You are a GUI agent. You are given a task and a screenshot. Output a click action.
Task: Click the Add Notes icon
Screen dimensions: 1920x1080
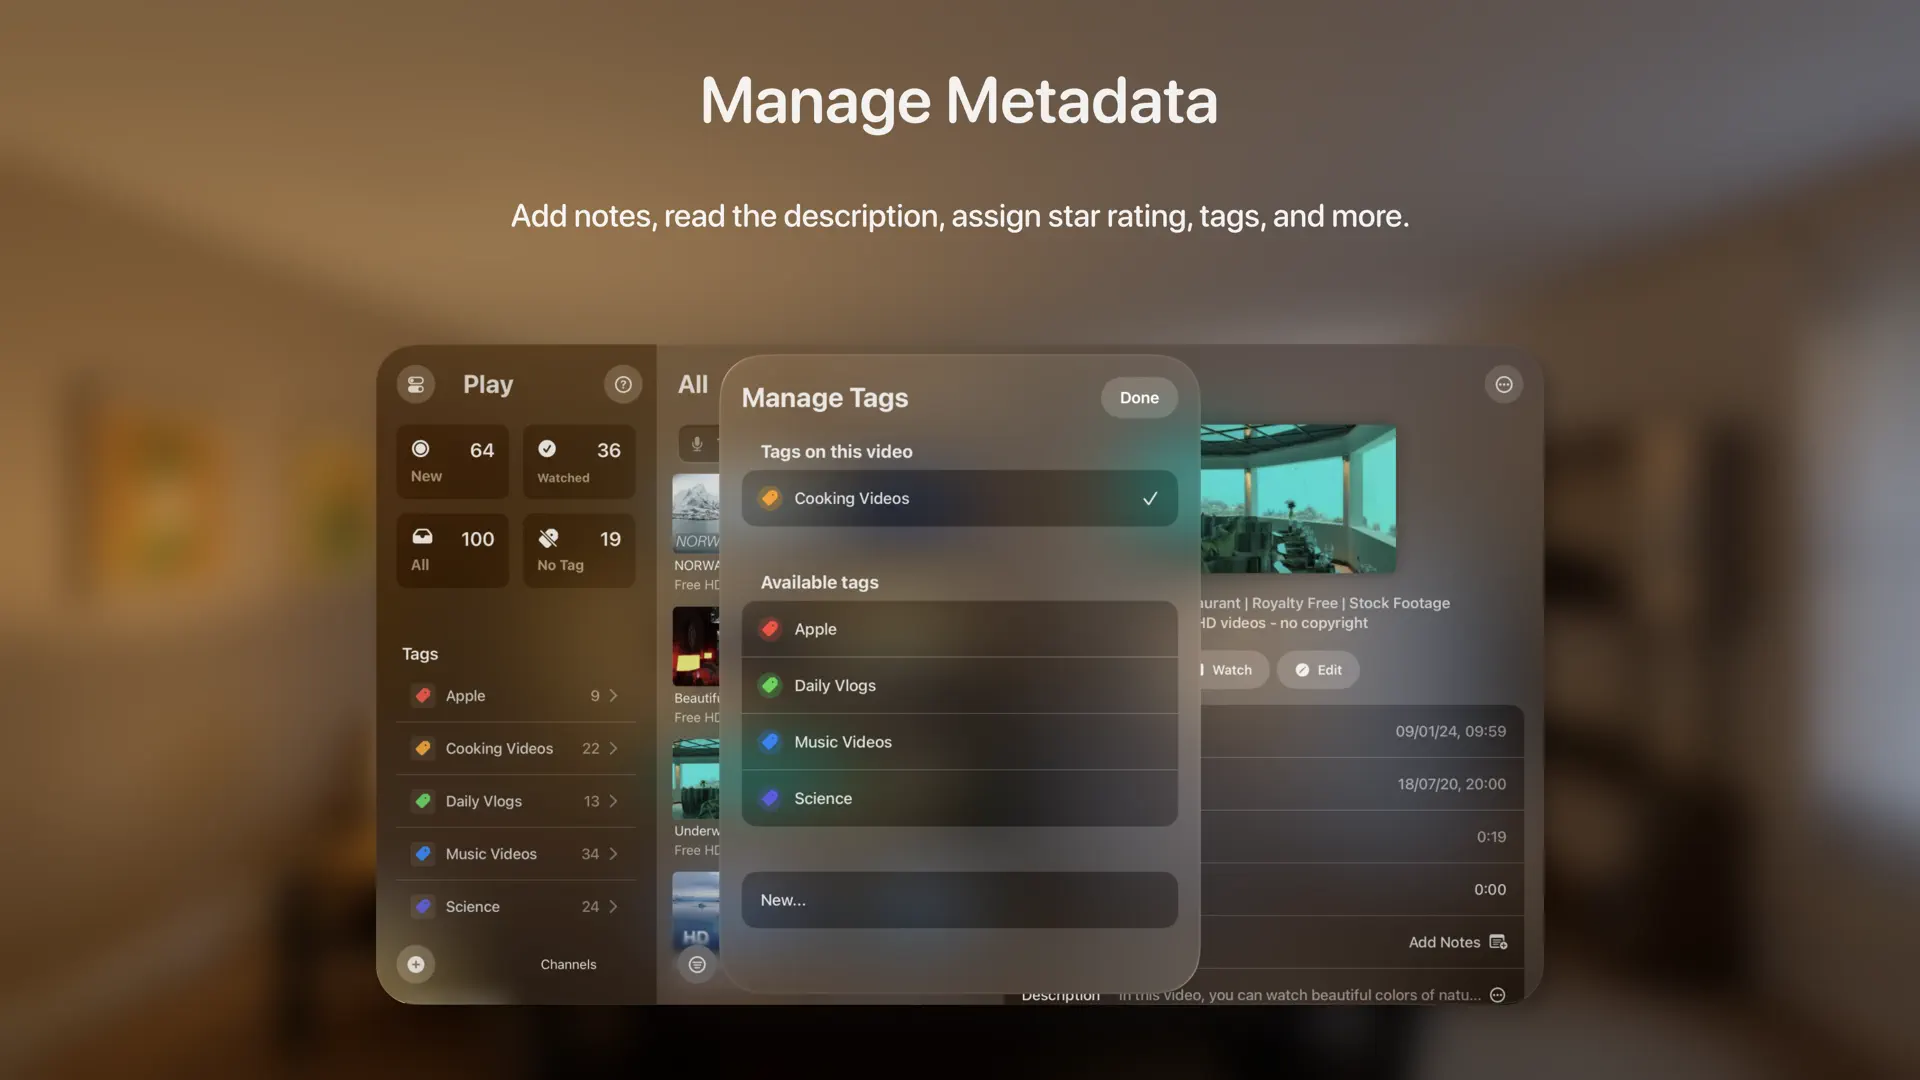click(x=1497, y=941)
